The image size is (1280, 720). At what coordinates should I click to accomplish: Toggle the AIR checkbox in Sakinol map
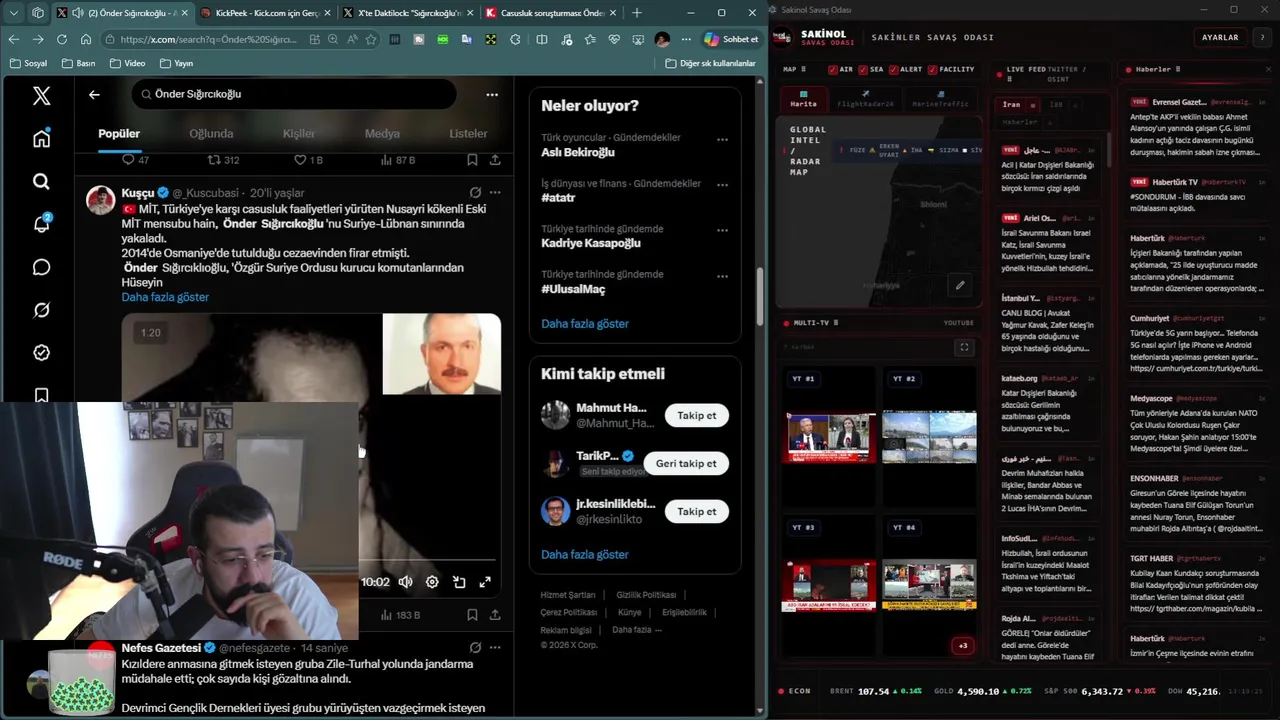[x=833, y=70]
